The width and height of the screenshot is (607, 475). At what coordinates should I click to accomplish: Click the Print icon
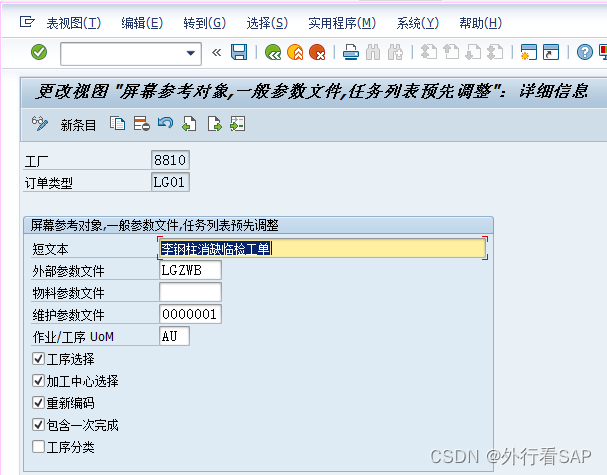351,52
